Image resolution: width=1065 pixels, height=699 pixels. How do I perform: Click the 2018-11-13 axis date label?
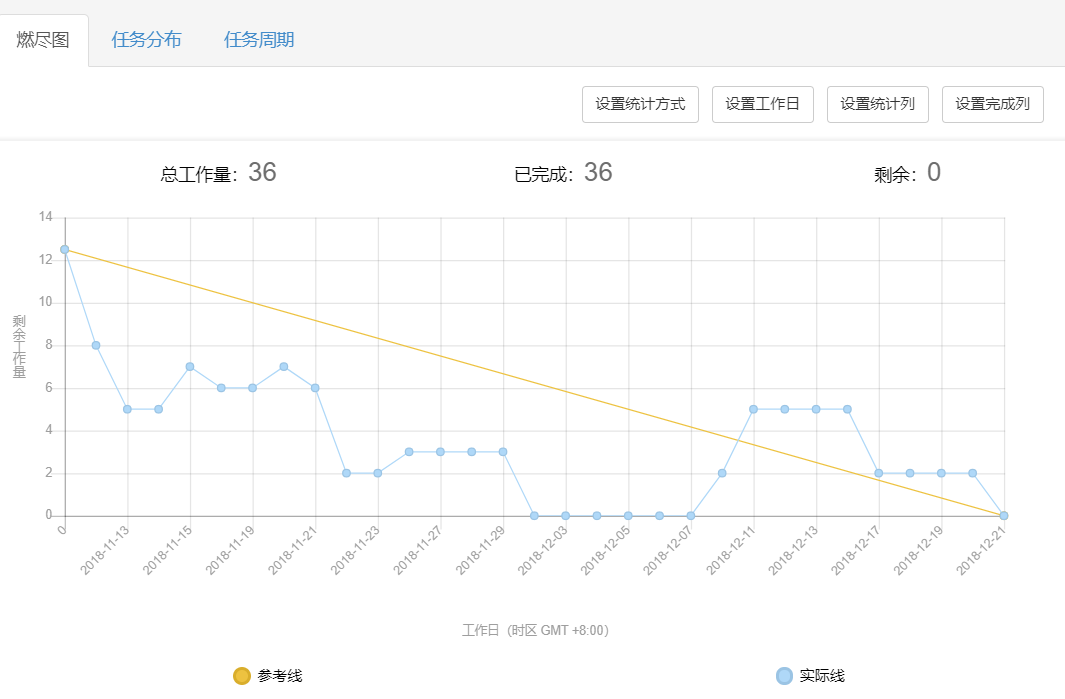(106, 550)
